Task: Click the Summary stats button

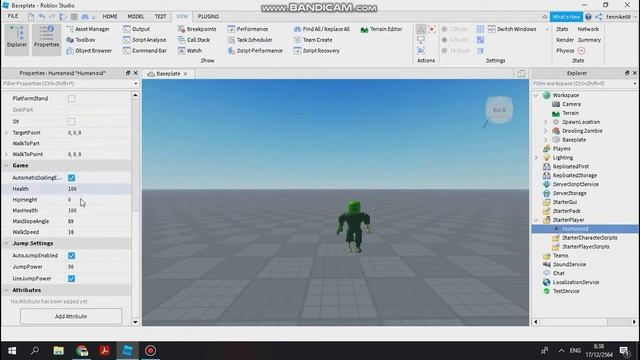Action: pyautogui.click(x=589, y=40)
